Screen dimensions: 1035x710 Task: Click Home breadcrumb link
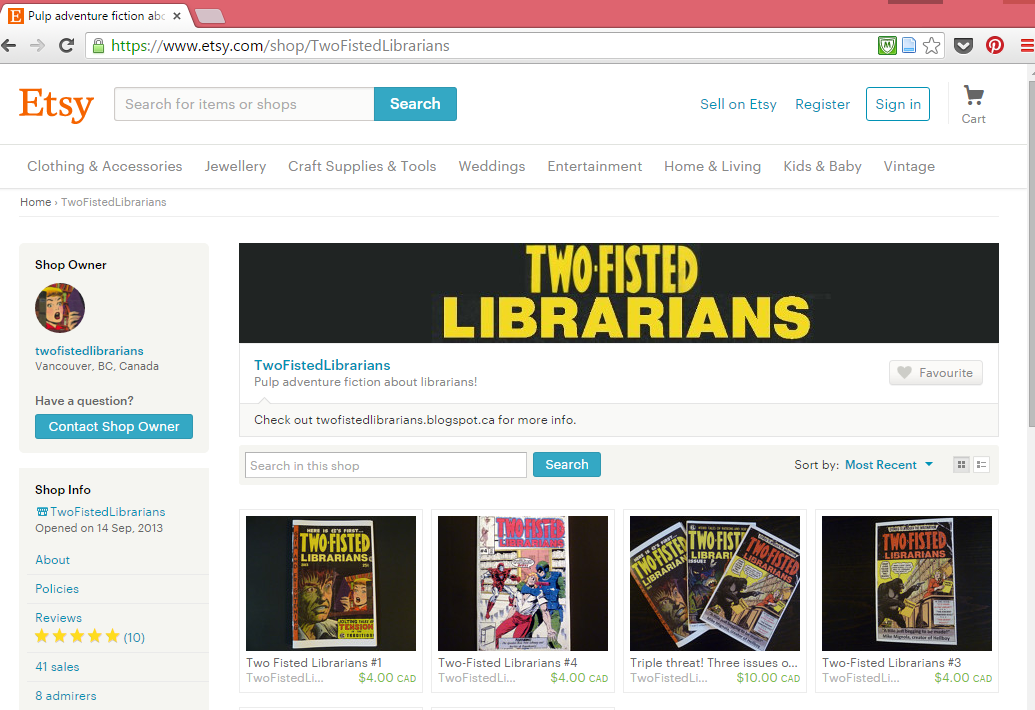[36, 202]
